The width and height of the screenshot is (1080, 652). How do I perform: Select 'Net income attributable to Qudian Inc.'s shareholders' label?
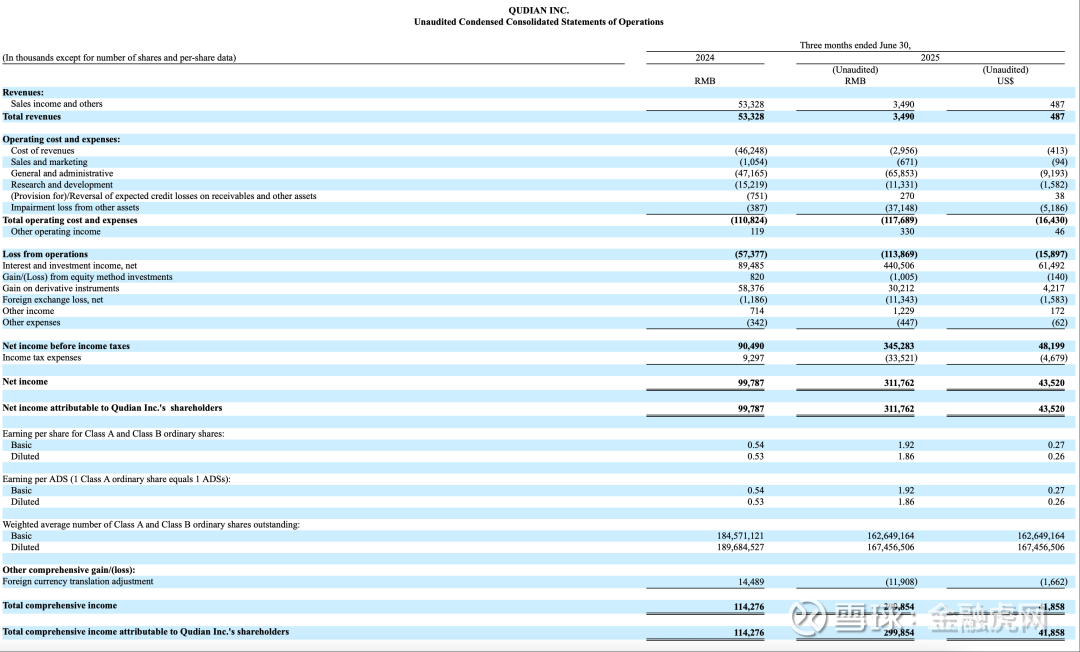pos(112,408)
